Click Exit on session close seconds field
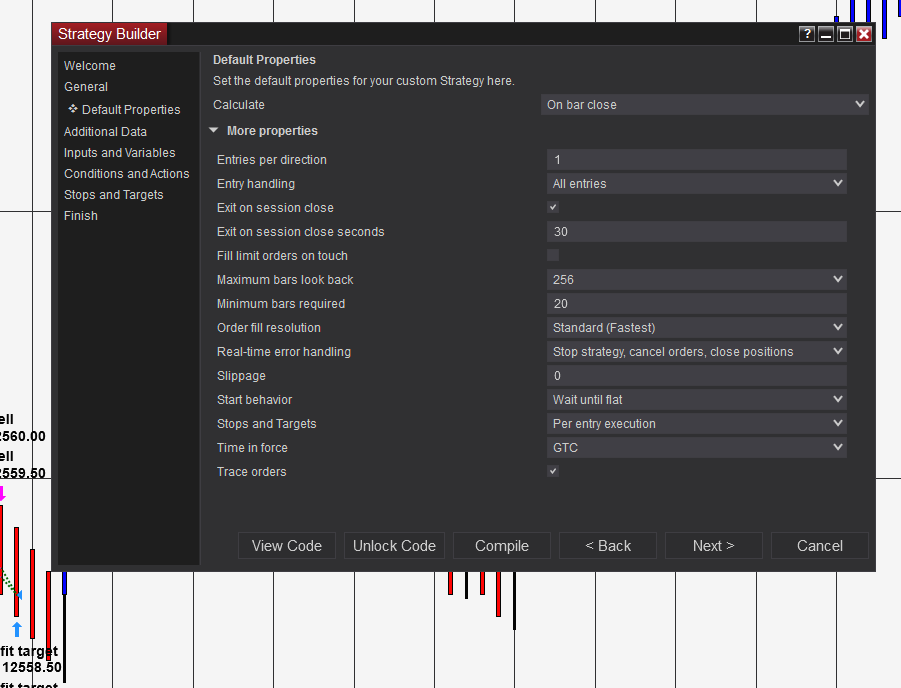901x688 pixels. (696, 232)
